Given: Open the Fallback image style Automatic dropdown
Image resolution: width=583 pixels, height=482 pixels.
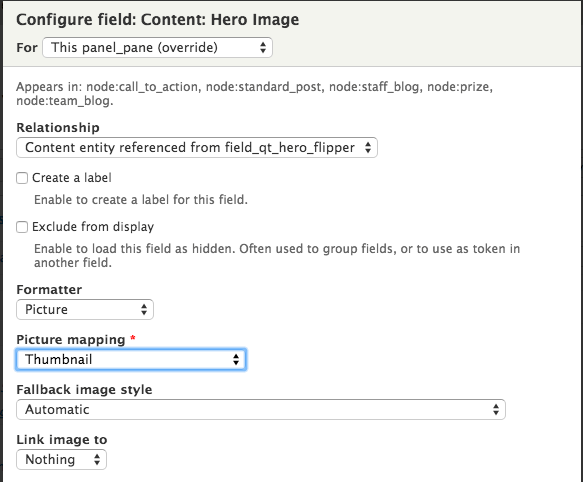Looking at the screenshot, I should click(x=261, y=409).
